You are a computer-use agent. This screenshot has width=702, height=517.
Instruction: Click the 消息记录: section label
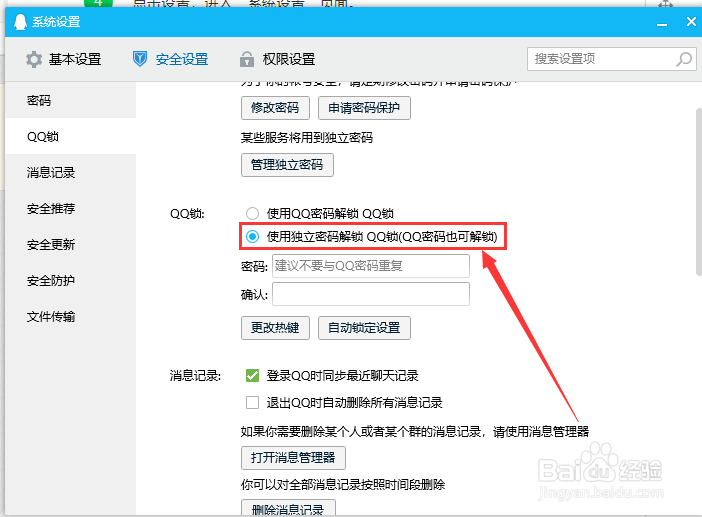(195, 375)
